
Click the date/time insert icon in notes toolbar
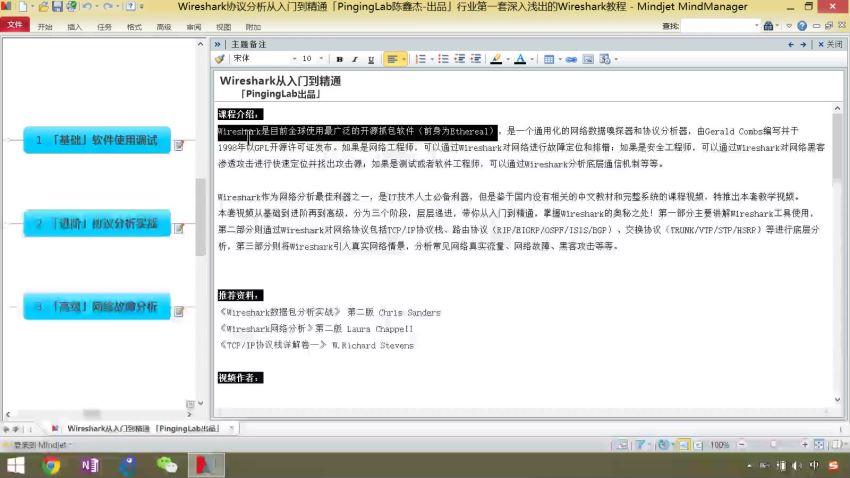(x=605, y=59)
